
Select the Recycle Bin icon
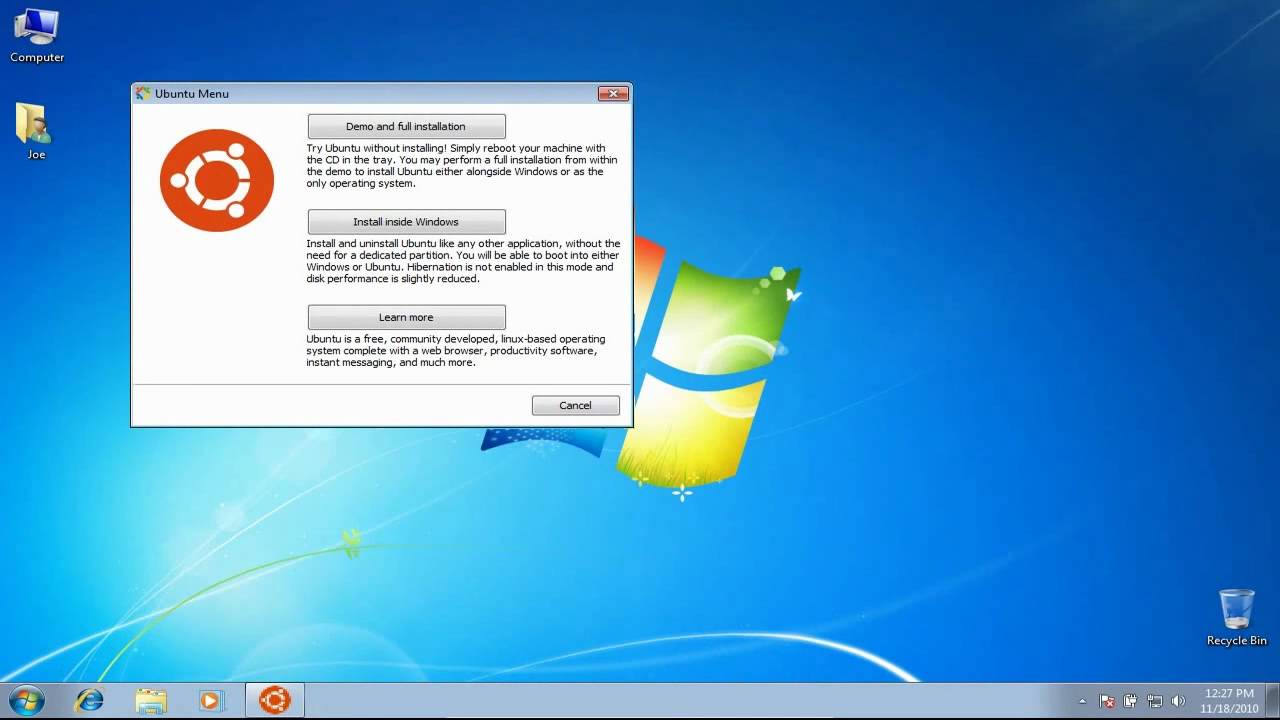point(1236,617)
